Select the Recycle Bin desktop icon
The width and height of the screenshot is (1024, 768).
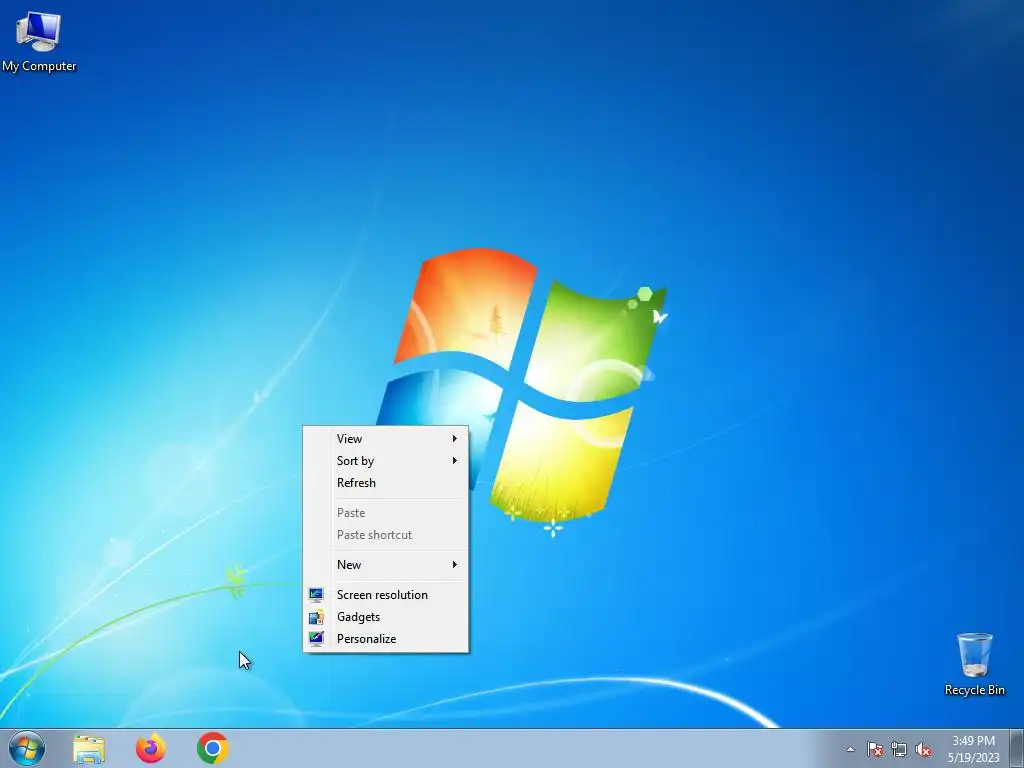point(974,664)
